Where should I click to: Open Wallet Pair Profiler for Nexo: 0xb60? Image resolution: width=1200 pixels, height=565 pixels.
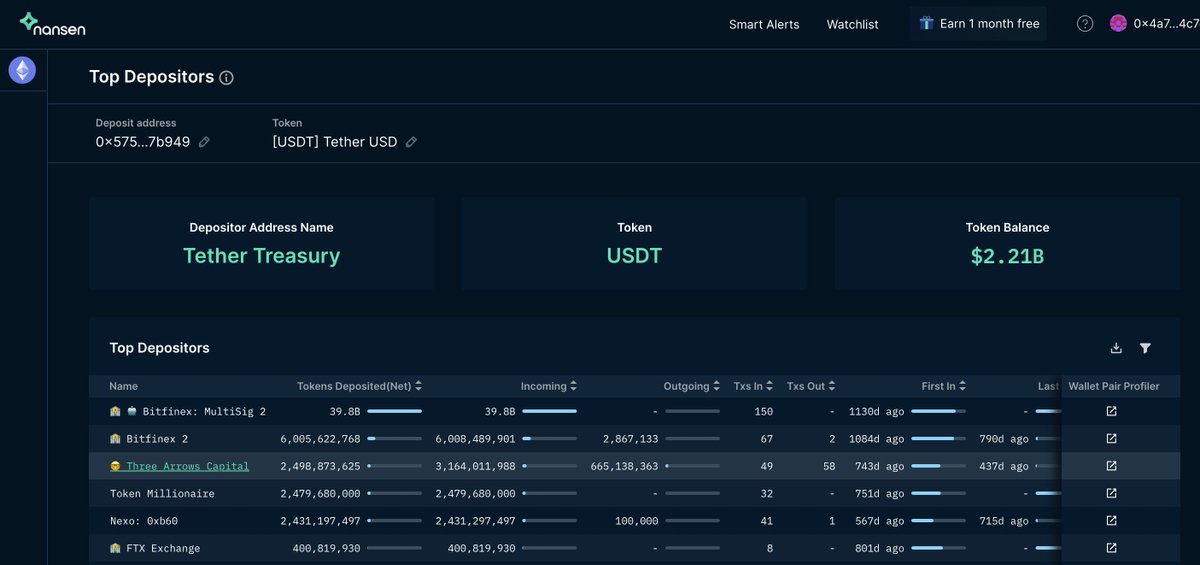pyautogui.click(x=1111, y=521)
